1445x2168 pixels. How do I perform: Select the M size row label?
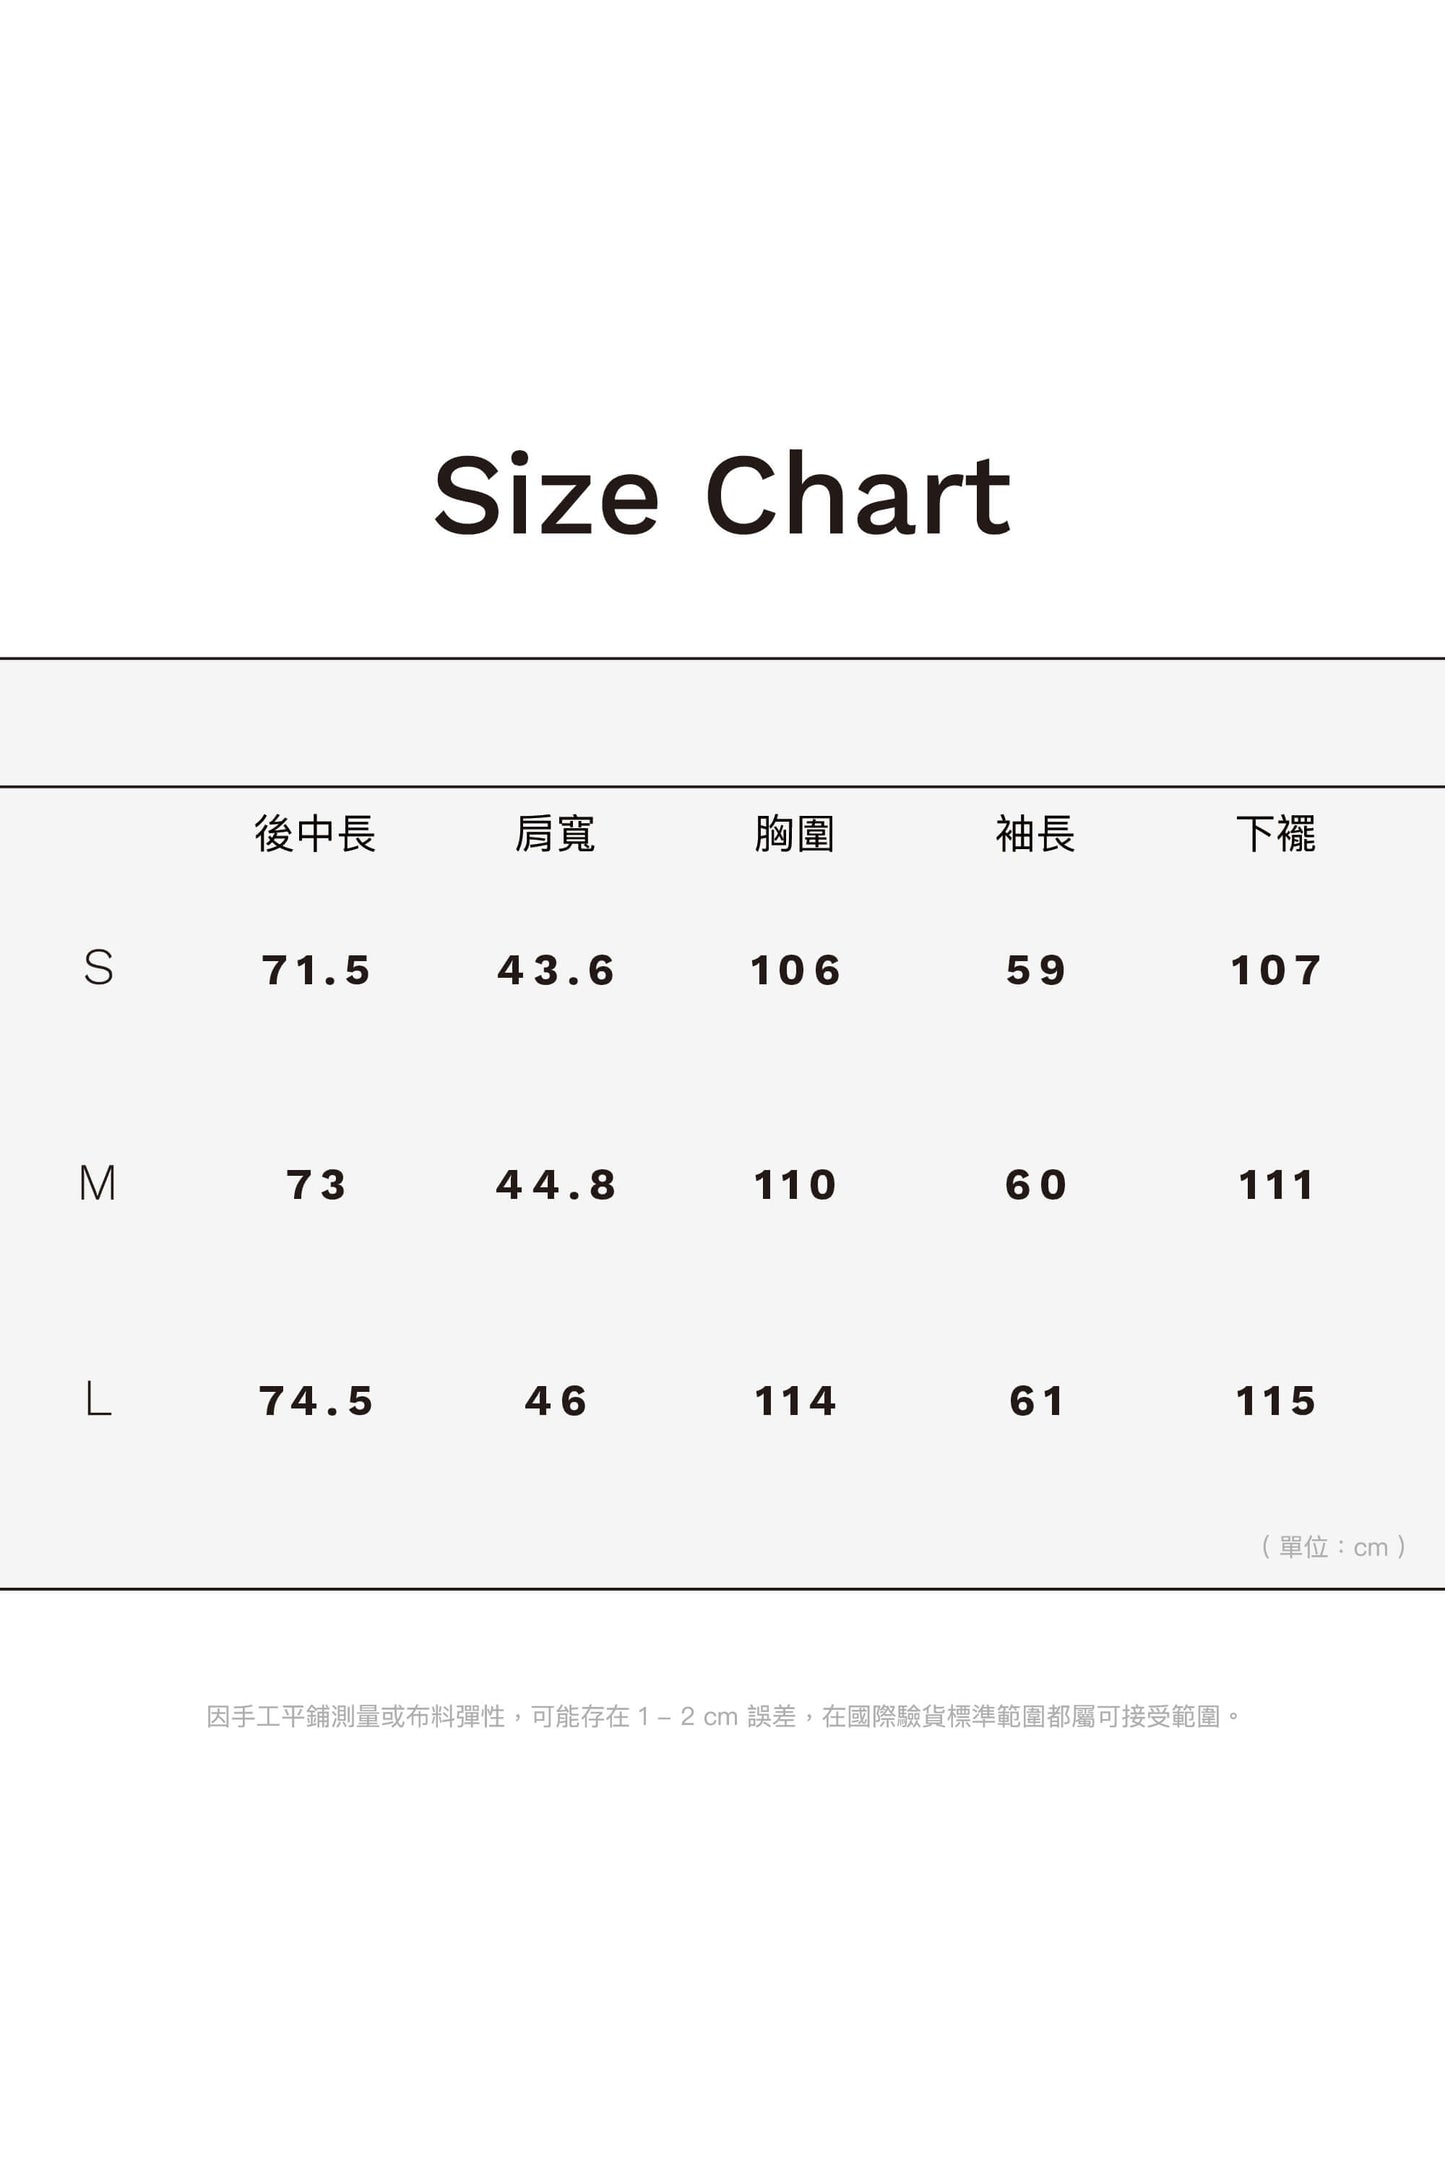98,1183
